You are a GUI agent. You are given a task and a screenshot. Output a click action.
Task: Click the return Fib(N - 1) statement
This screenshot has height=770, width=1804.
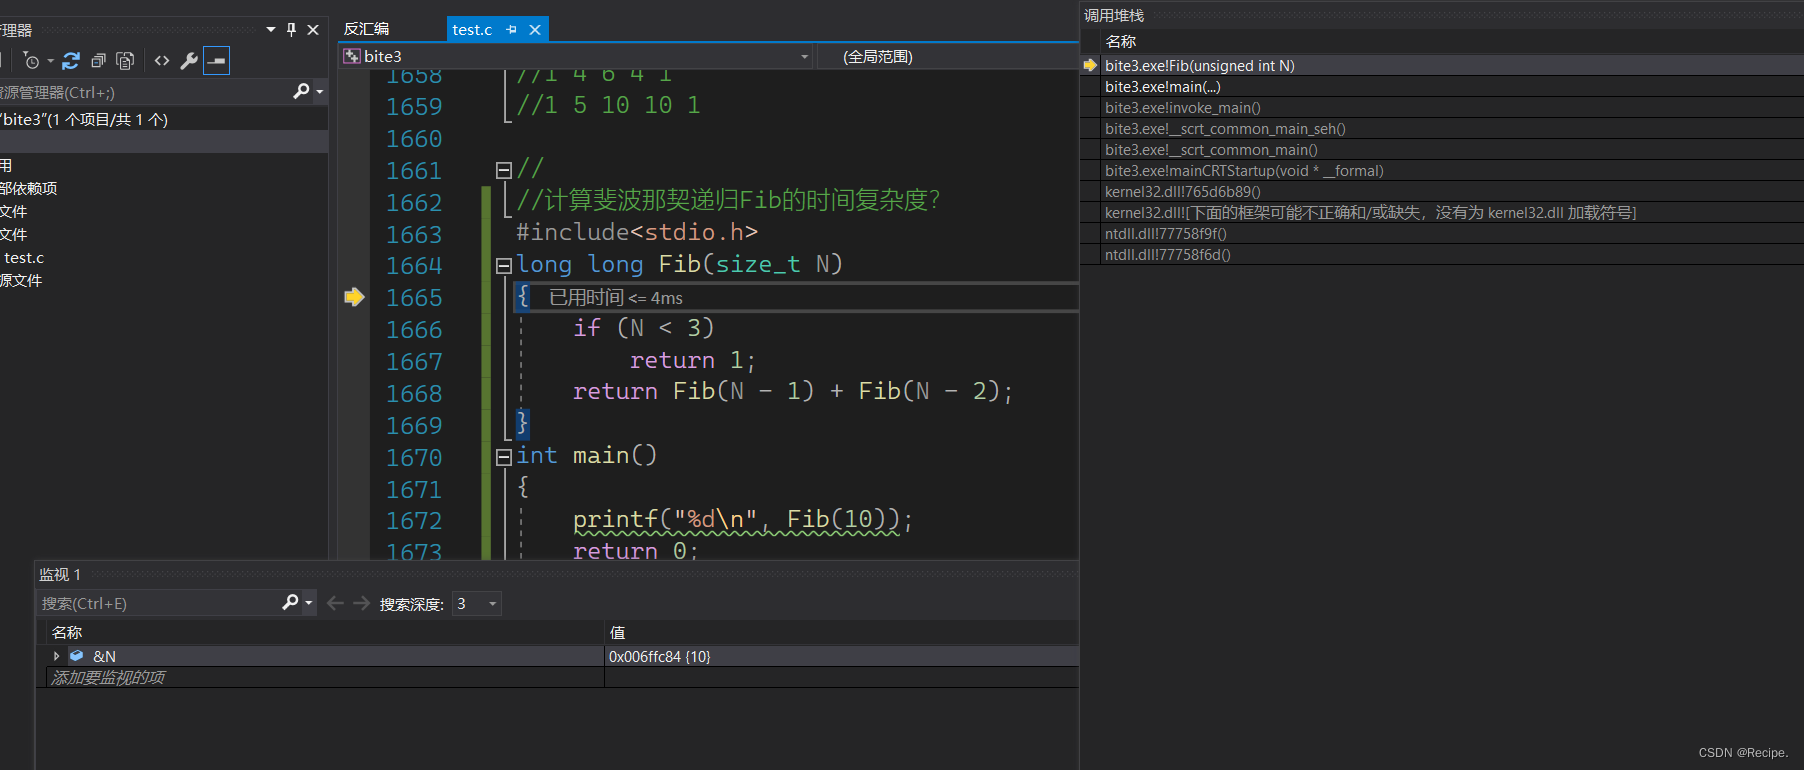[792, 391]
